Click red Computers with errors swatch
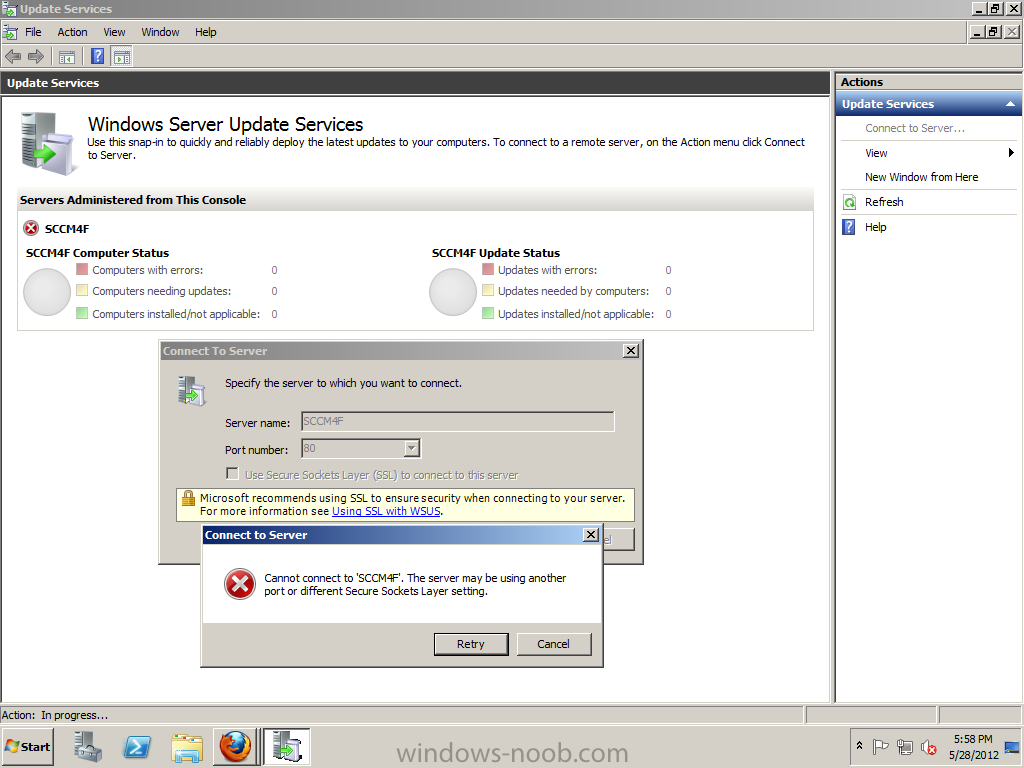 coord(82,269)
